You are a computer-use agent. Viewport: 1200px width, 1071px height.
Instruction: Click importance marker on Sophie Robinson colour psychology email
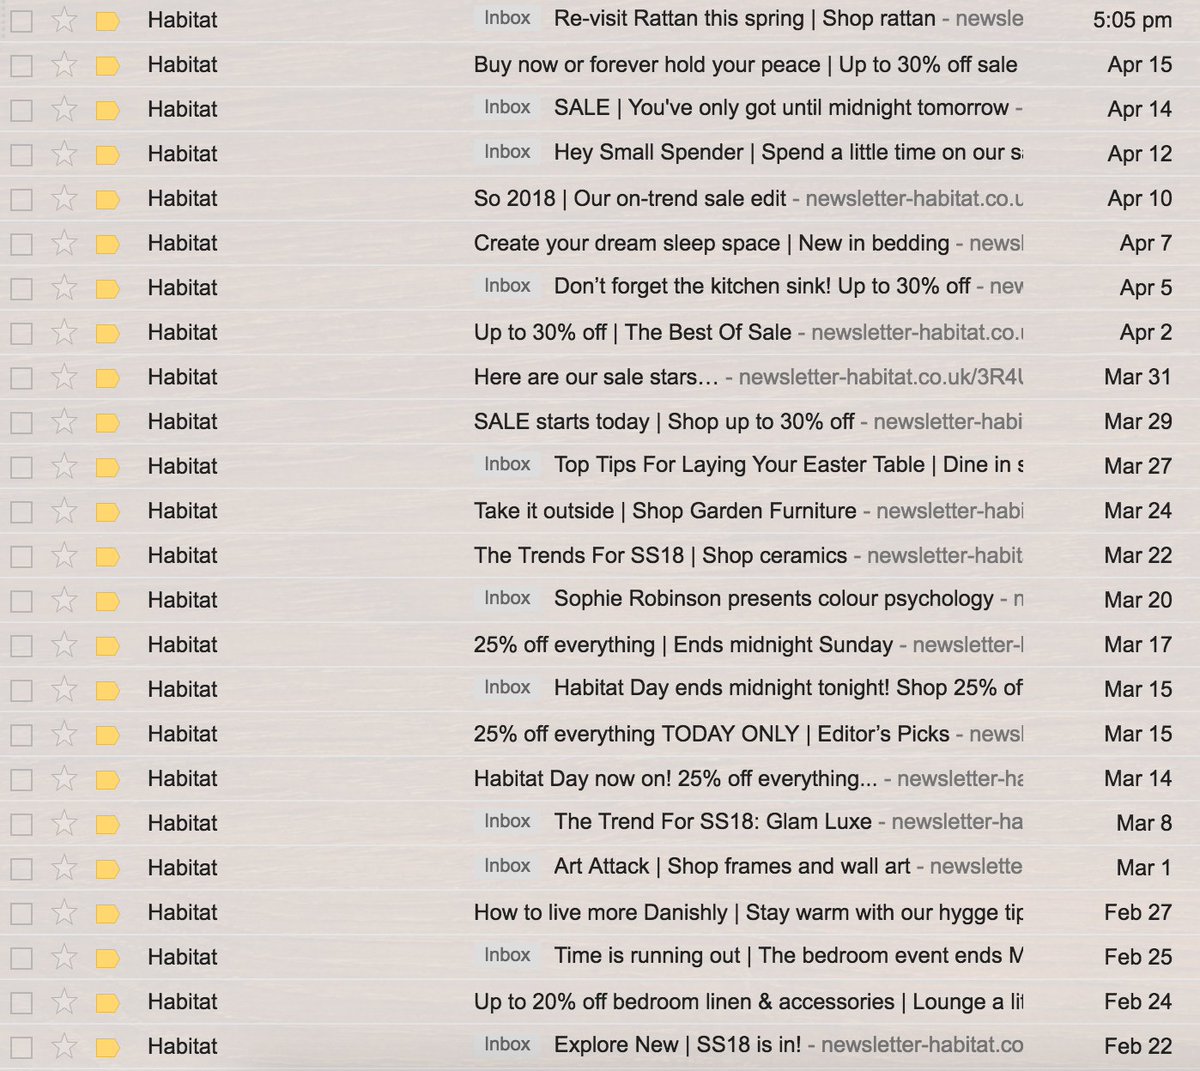coord(108,601)
